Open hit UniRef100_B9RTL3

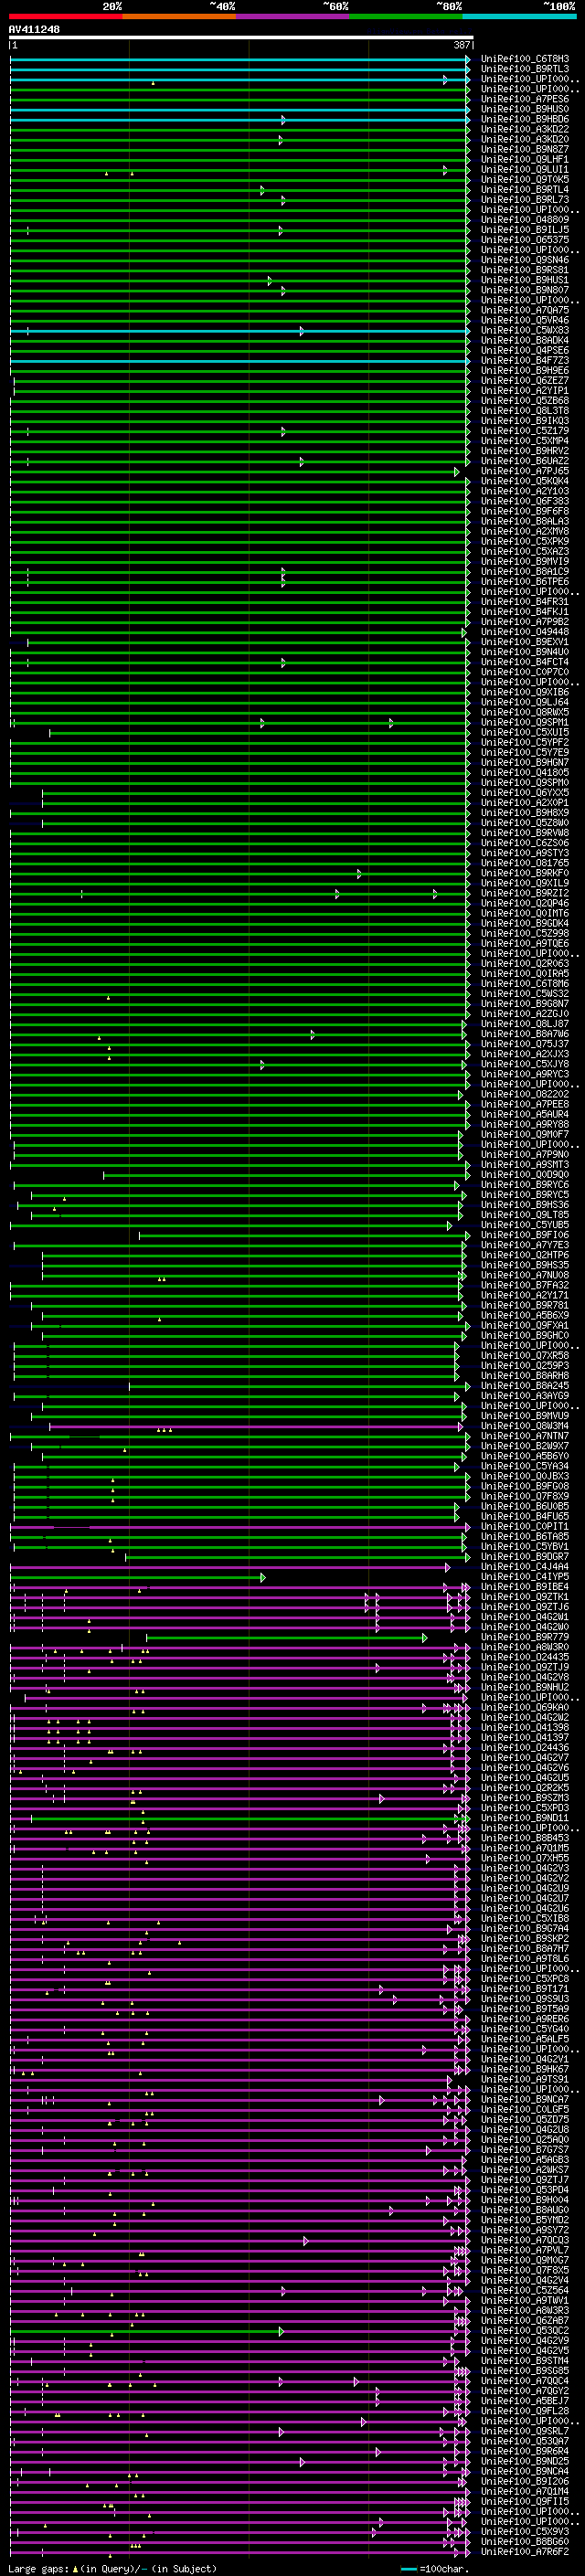click(x=525, y=69)
